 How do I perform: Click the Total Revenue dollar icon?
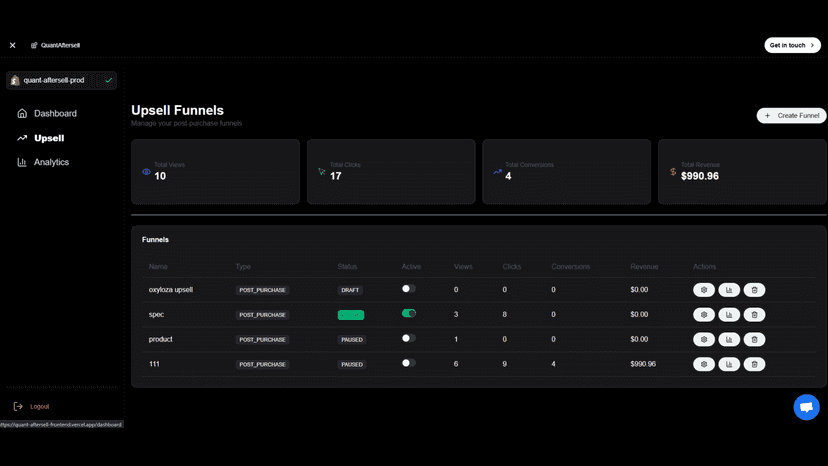[x=673, y=172]
